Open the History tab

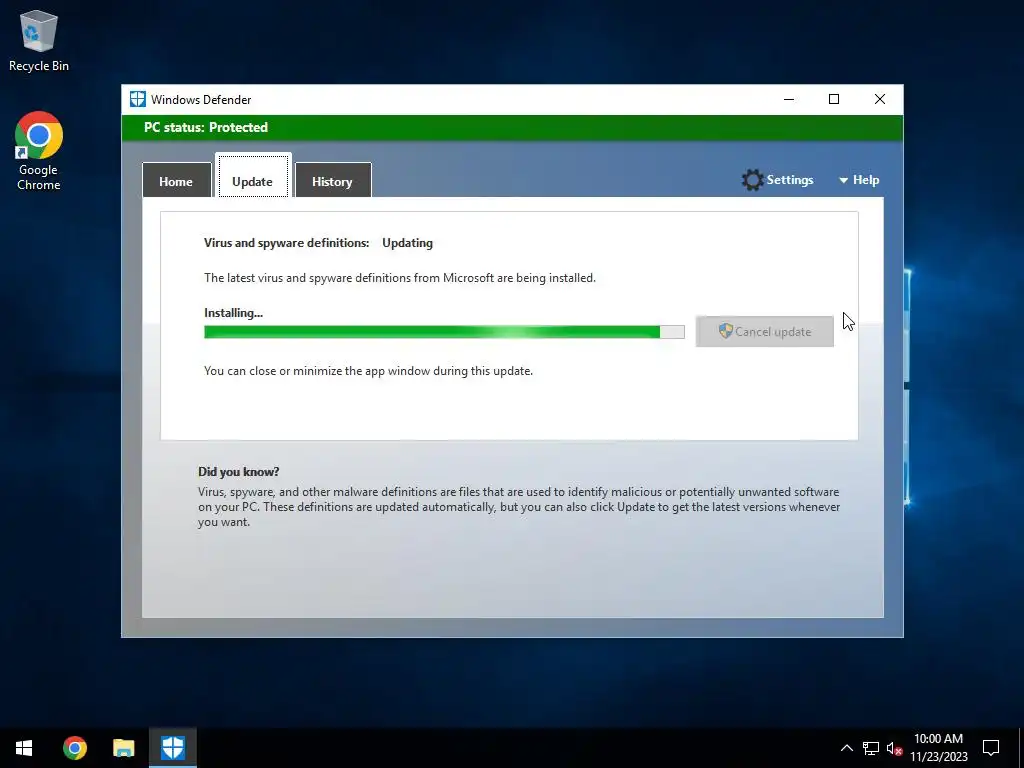coord(332,180)
